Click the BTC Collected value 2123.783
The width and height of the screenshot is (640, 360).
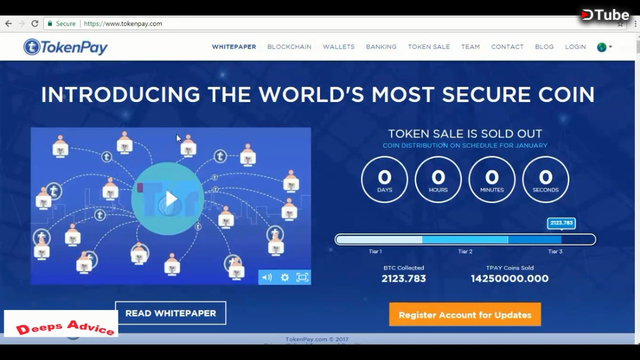404,279
